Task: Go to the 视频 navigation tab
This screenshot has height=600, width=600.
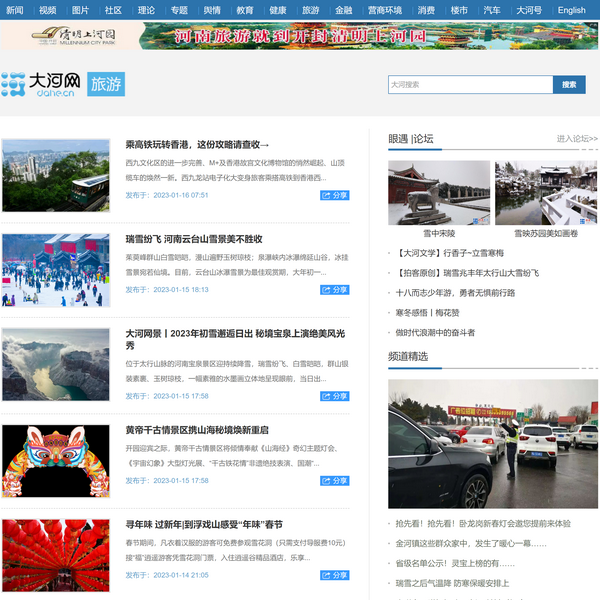Action: tap(48, 10)
